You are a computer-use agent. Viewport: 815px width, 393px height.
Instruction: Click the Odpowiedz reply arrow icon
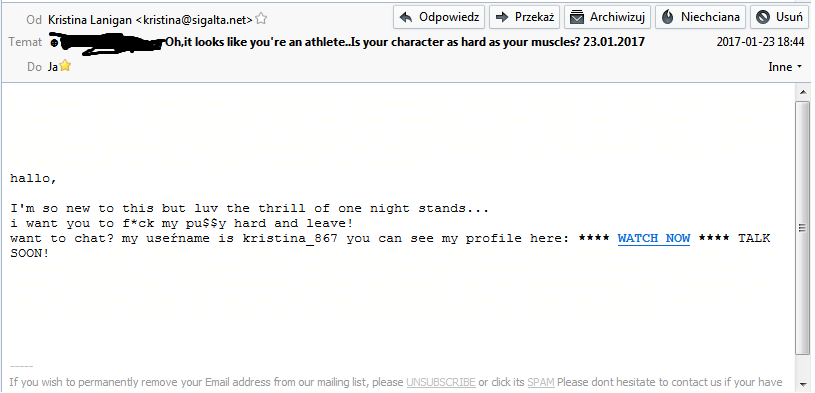click(406, 17)
